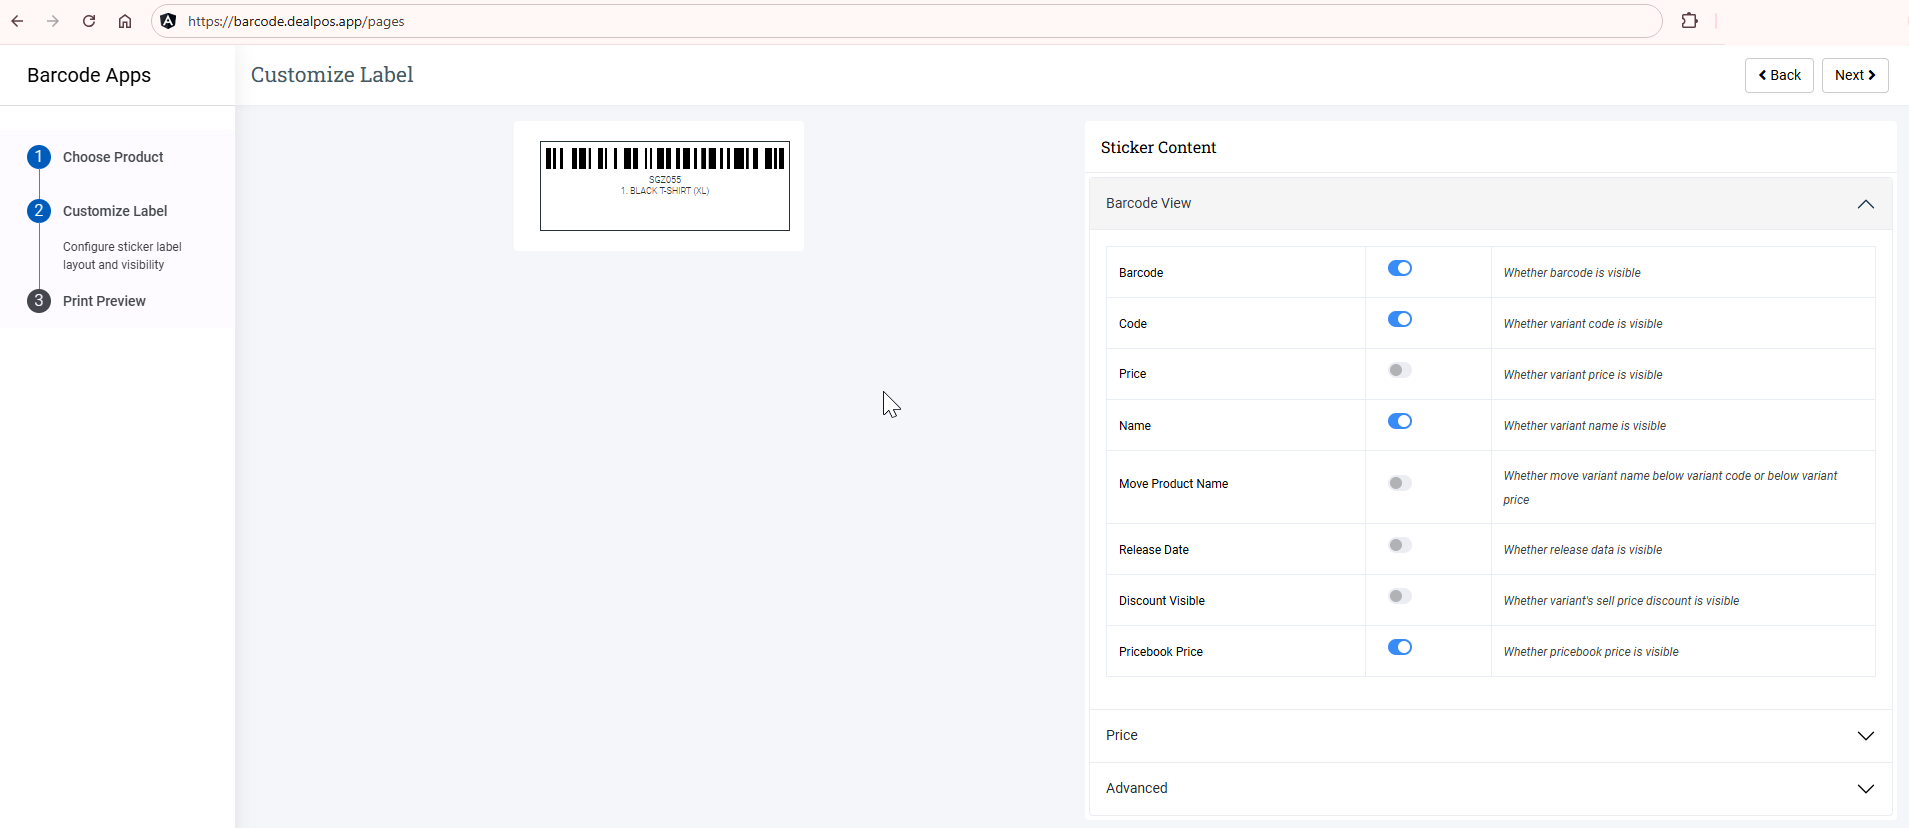
Task: Click the 'Release Date' row label
Action: coord(1154,550)
